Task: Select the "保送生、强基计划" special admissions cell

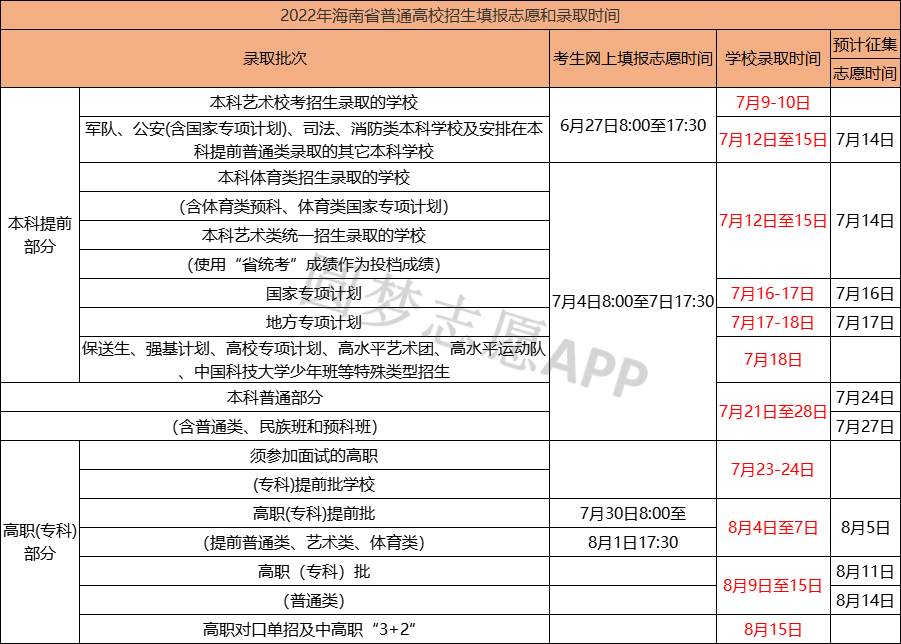Action: click(314, 360)
